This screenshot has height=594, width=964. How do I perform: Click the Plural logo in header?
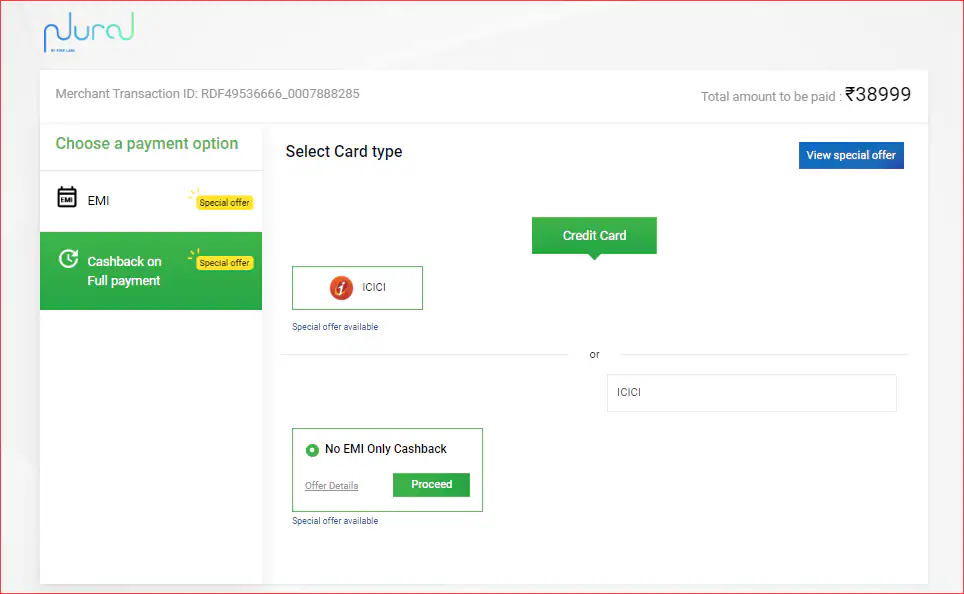88,32
